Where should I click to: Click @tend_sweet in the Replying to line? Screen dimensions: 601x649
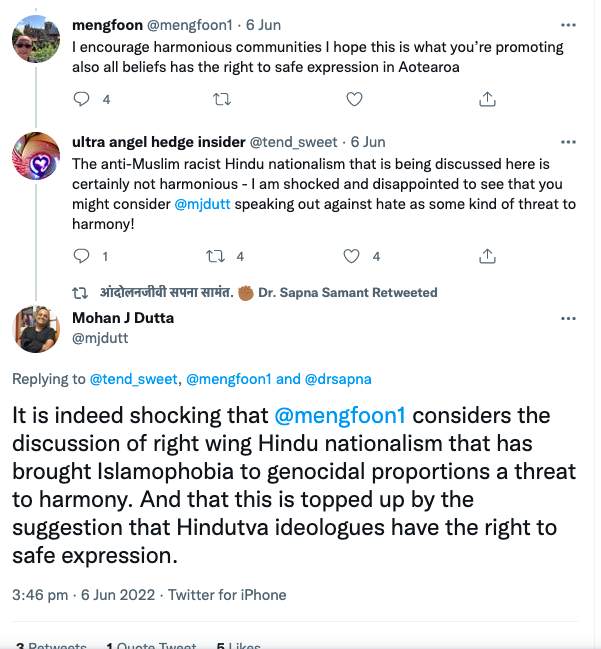point(134,379)
